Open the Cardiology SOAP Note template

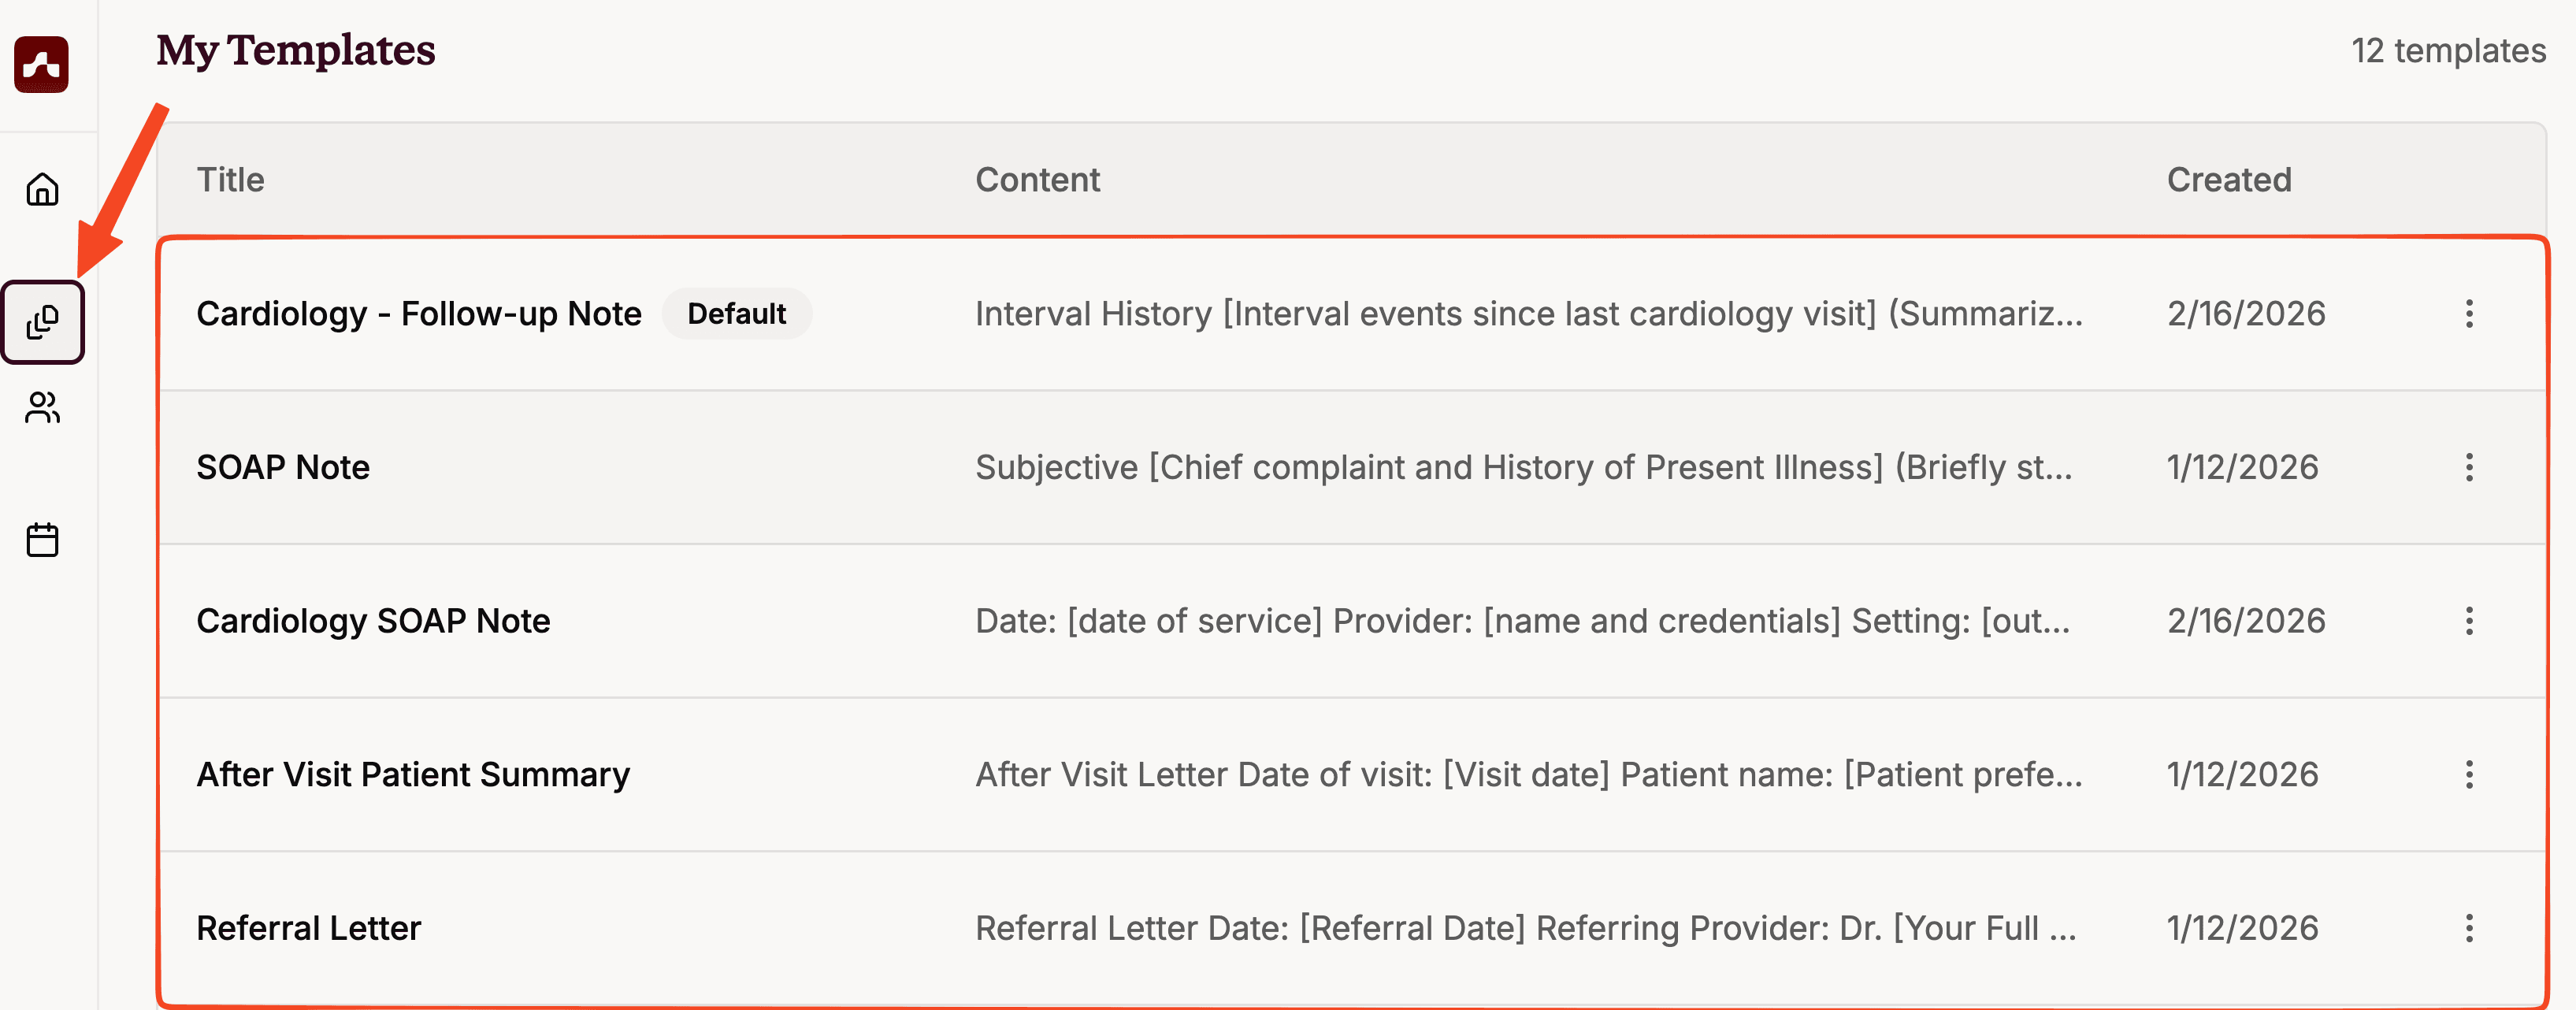(373, 621)
